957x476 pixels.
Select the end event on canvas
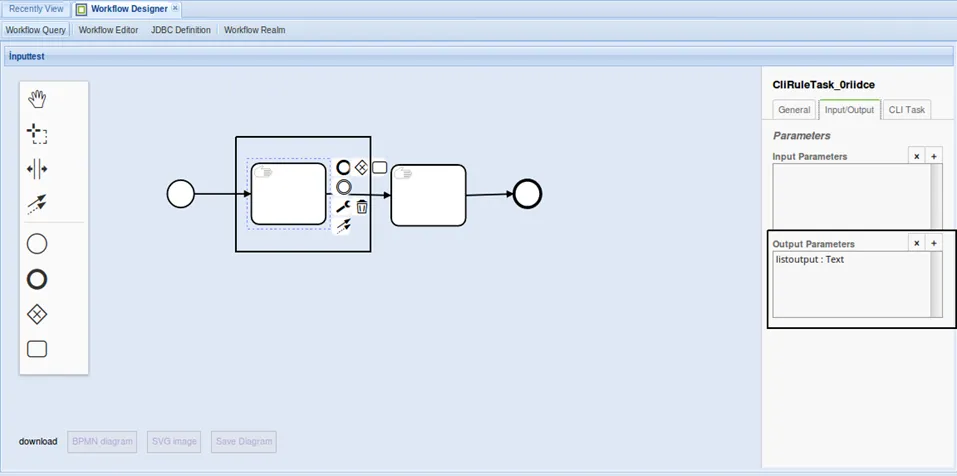tap(528, 195)
